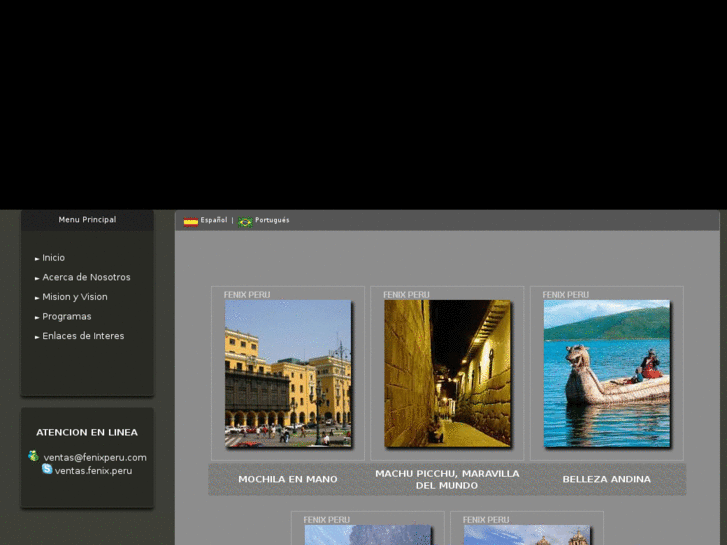Click the Spanish flag icon

click(191, 222)
